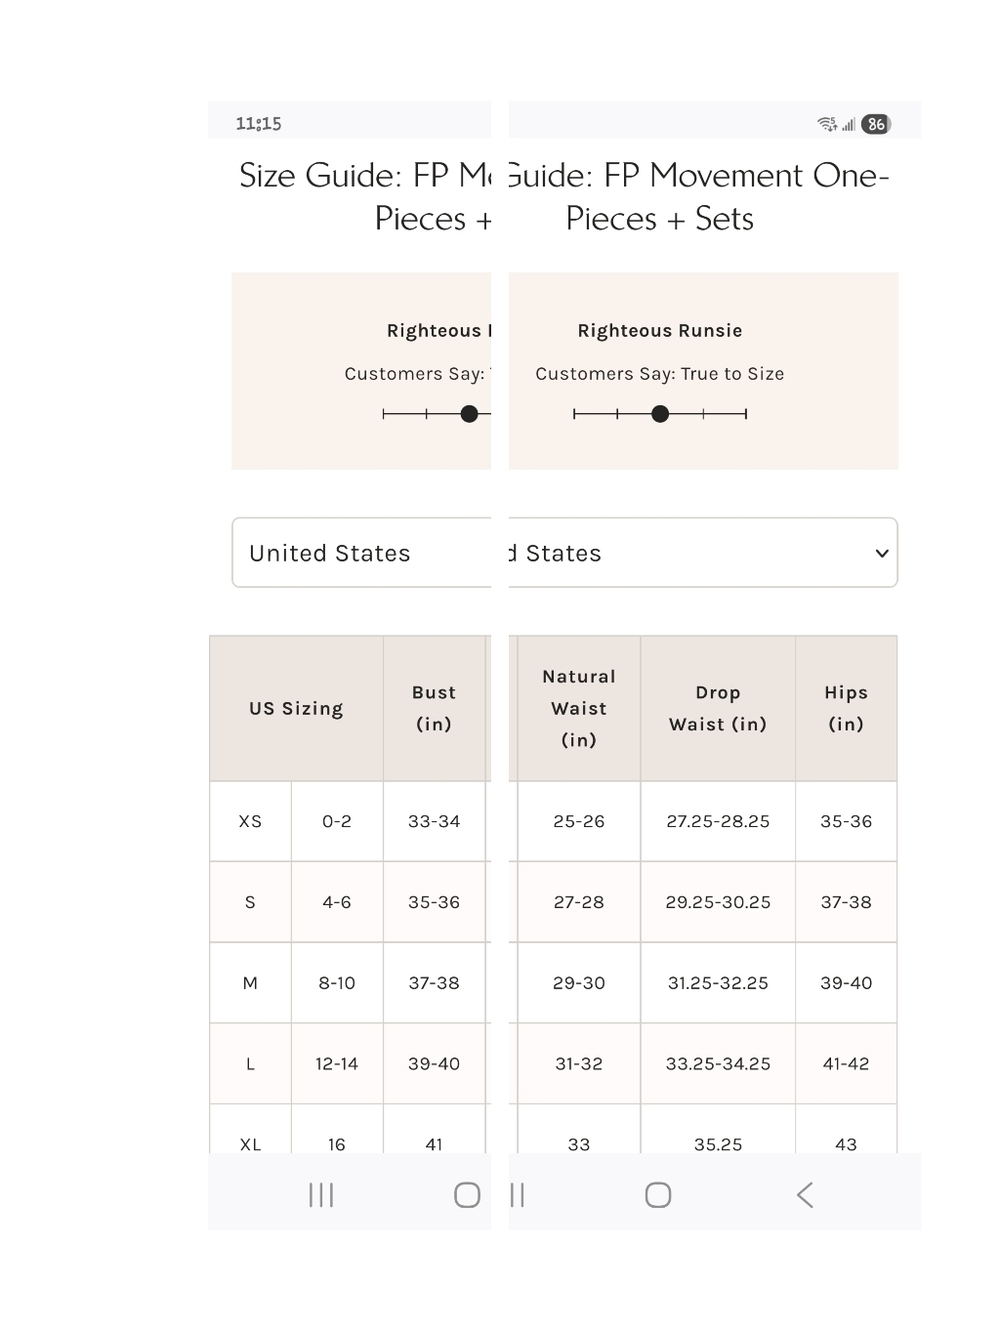Open the United States country selector

[x=361, y=552]
